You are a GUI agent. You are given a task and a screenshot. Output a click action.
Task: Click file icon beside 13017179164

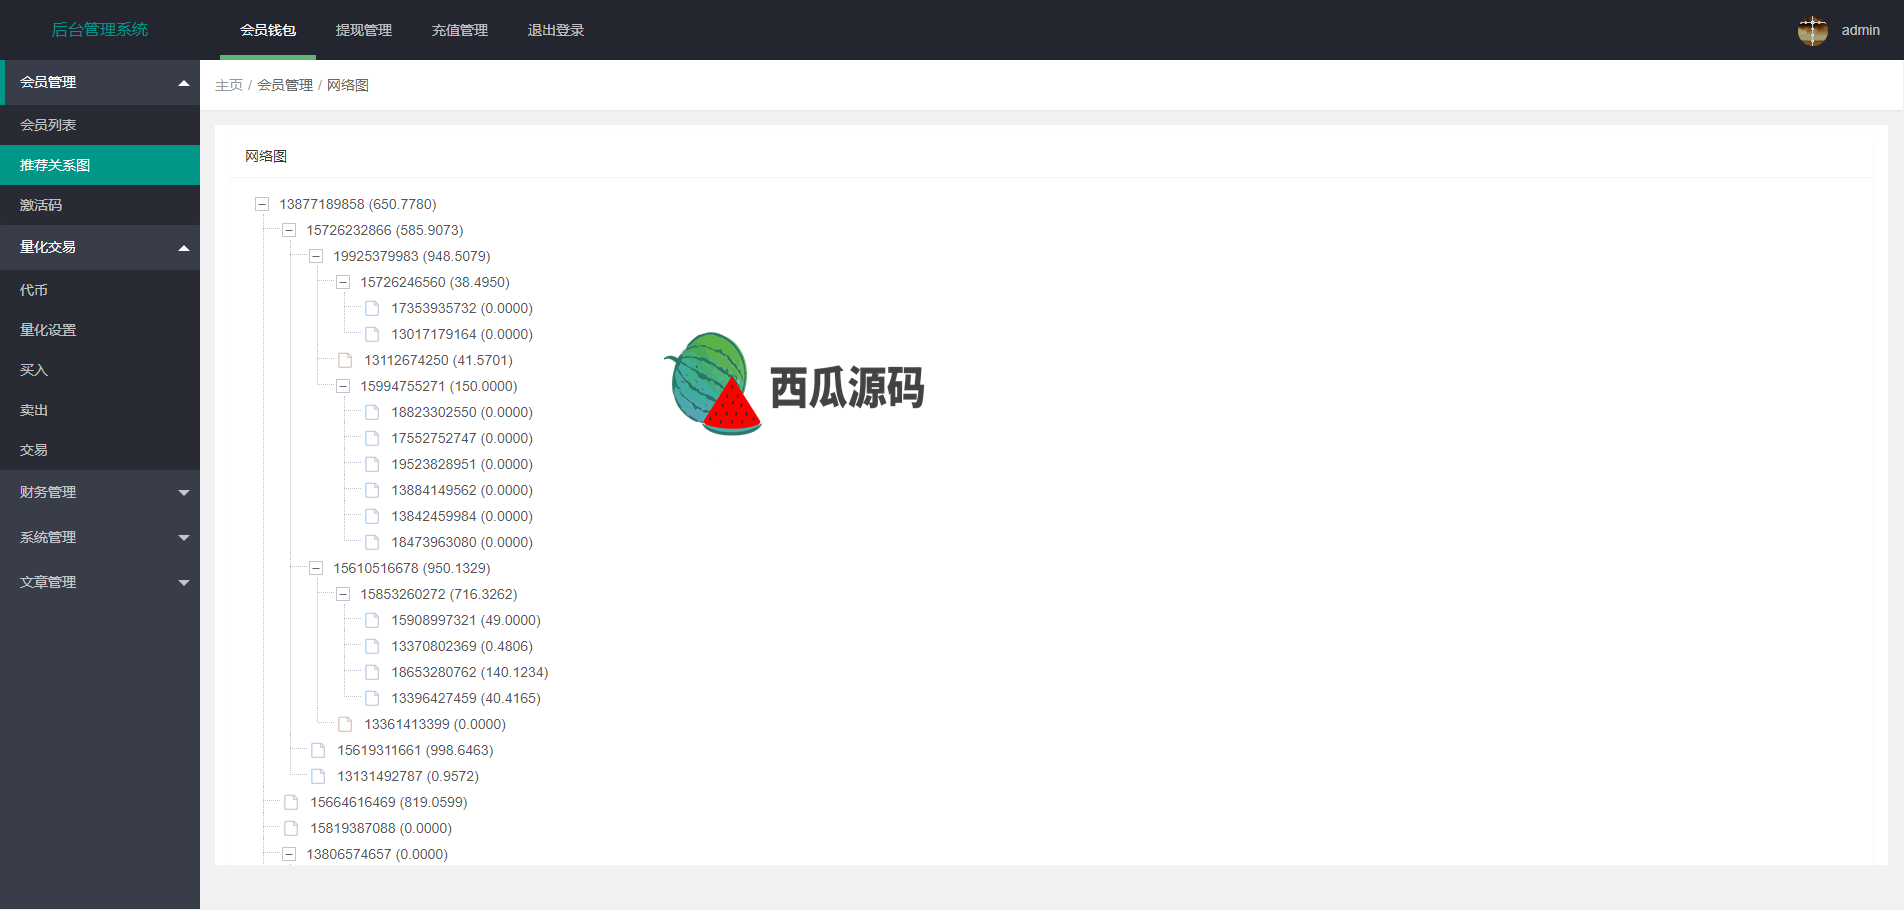[x=372, y=334]
